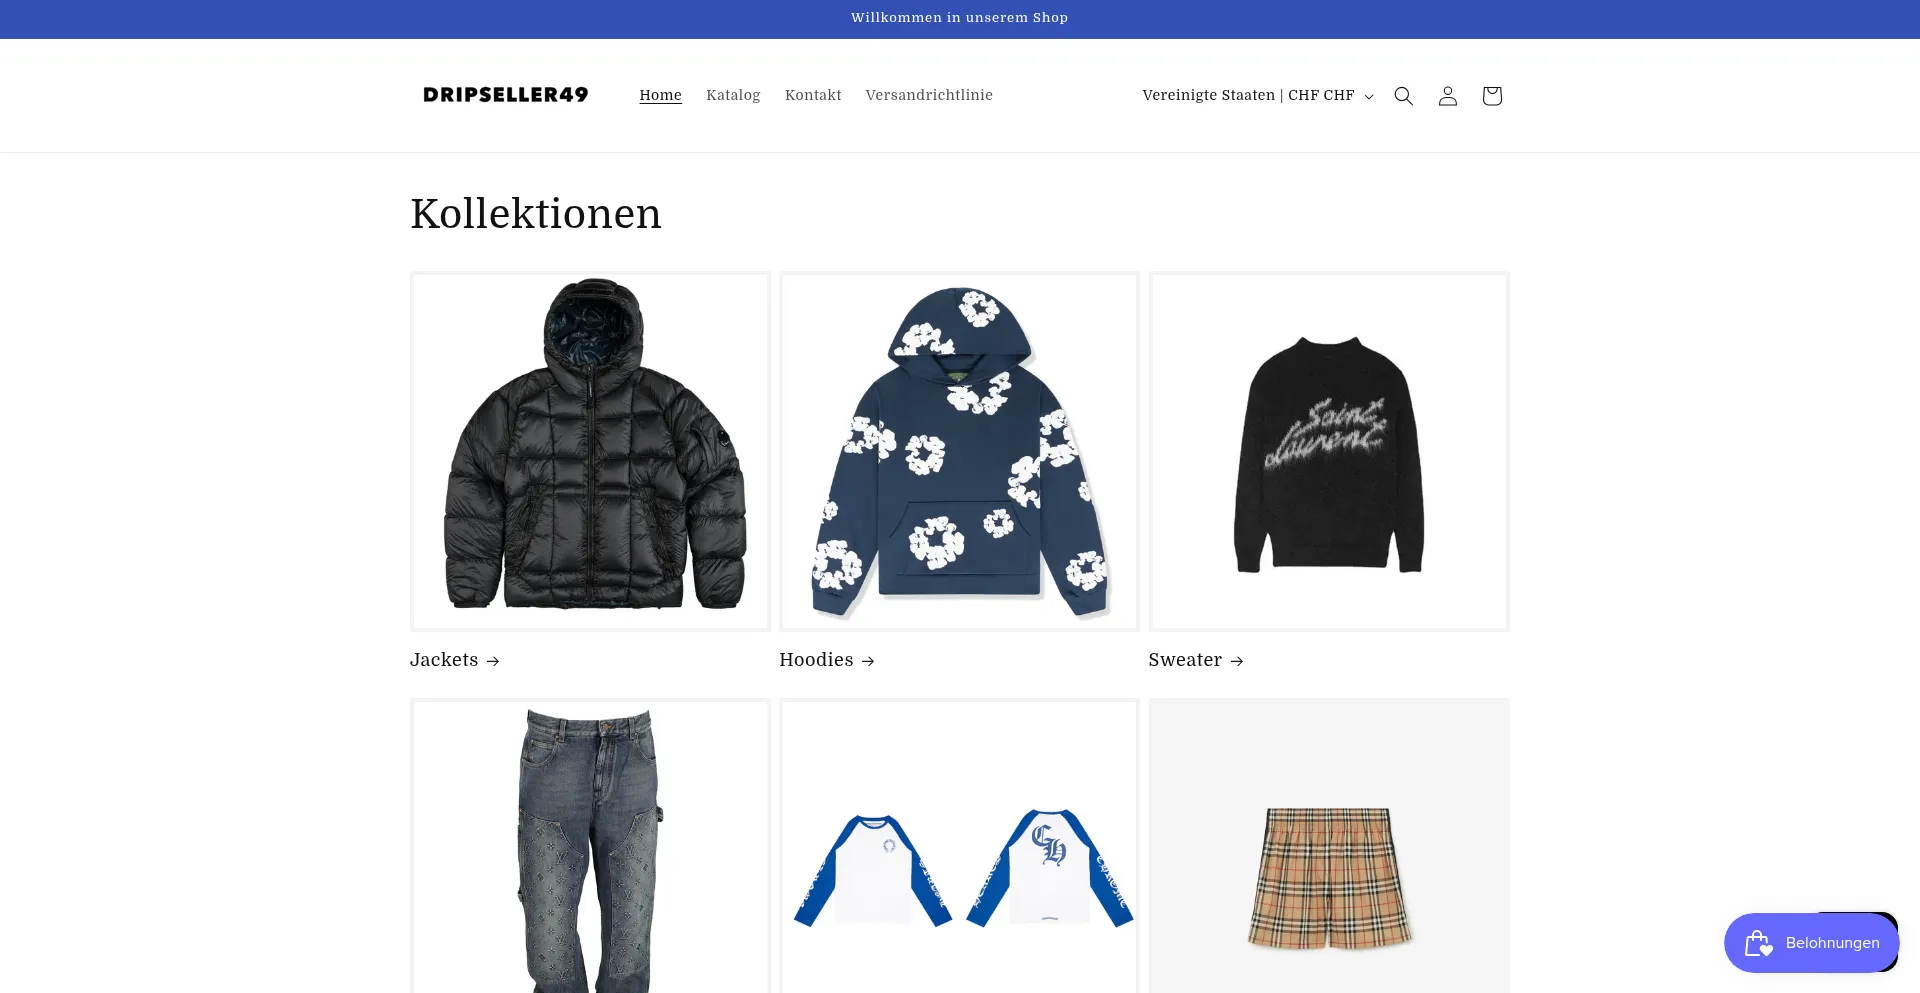The image size is (1920, 993).
Task: Select the black puffer jacket thumbnail
Action: coord(590,451)
